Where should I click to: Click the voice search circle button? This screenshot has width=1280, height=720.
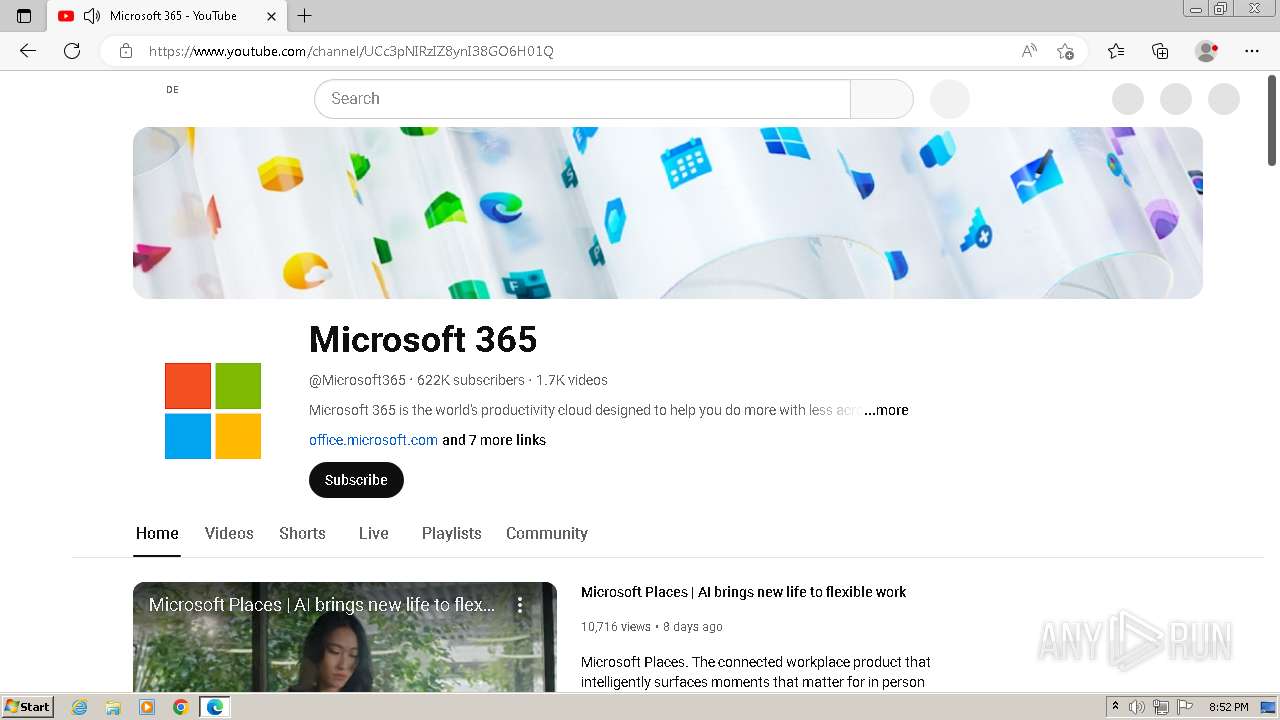click(x=950, y=99)
